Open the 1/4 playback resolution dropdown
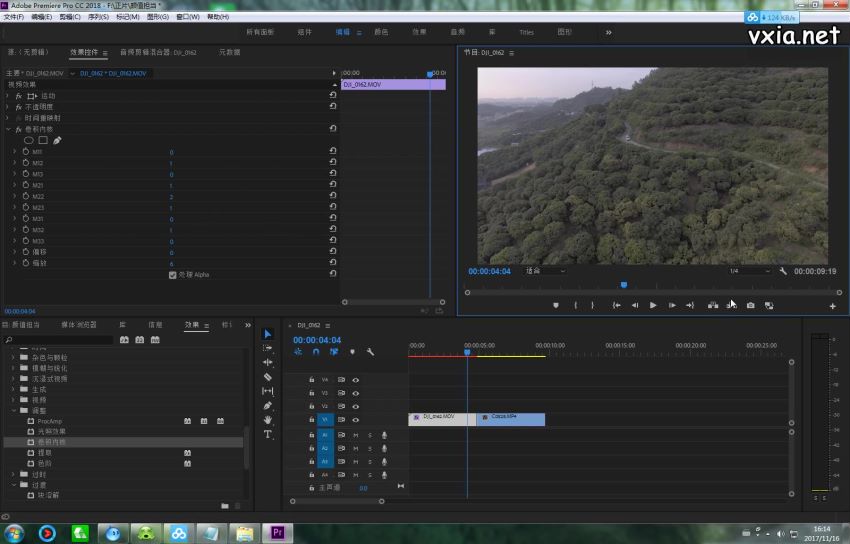 pyautogui.click(x=748, y=271)
